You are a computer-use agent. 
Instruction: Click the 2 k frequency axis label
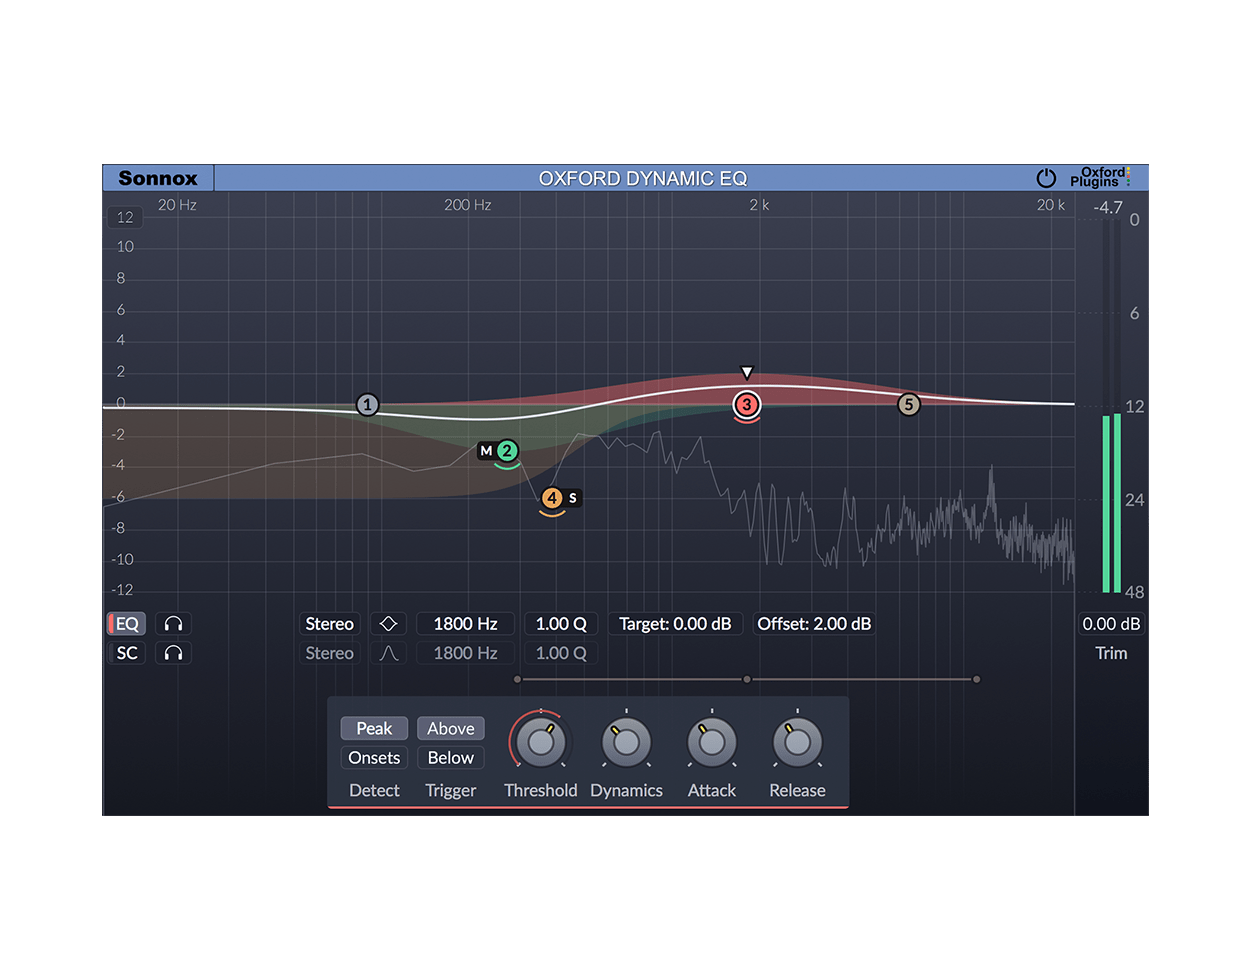[x=759, y=205]
